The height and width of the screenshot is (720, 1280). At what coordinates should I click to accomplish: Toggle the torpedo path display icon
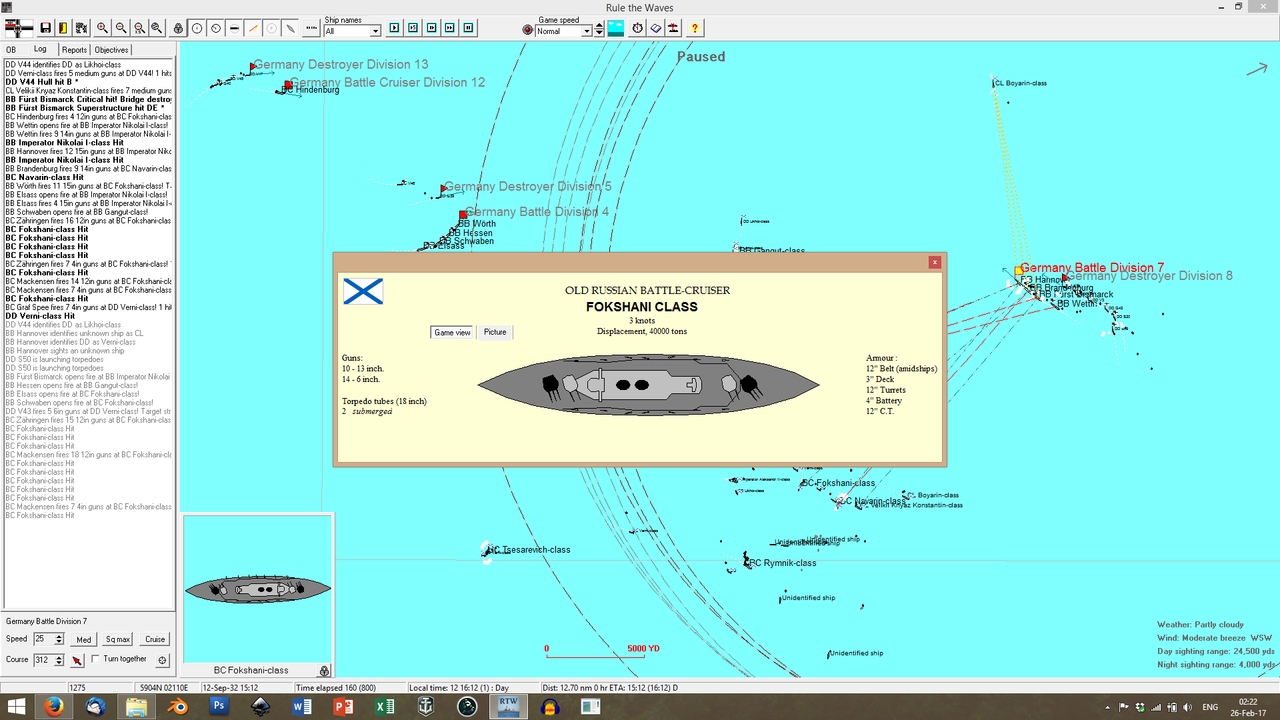(252, 28)
